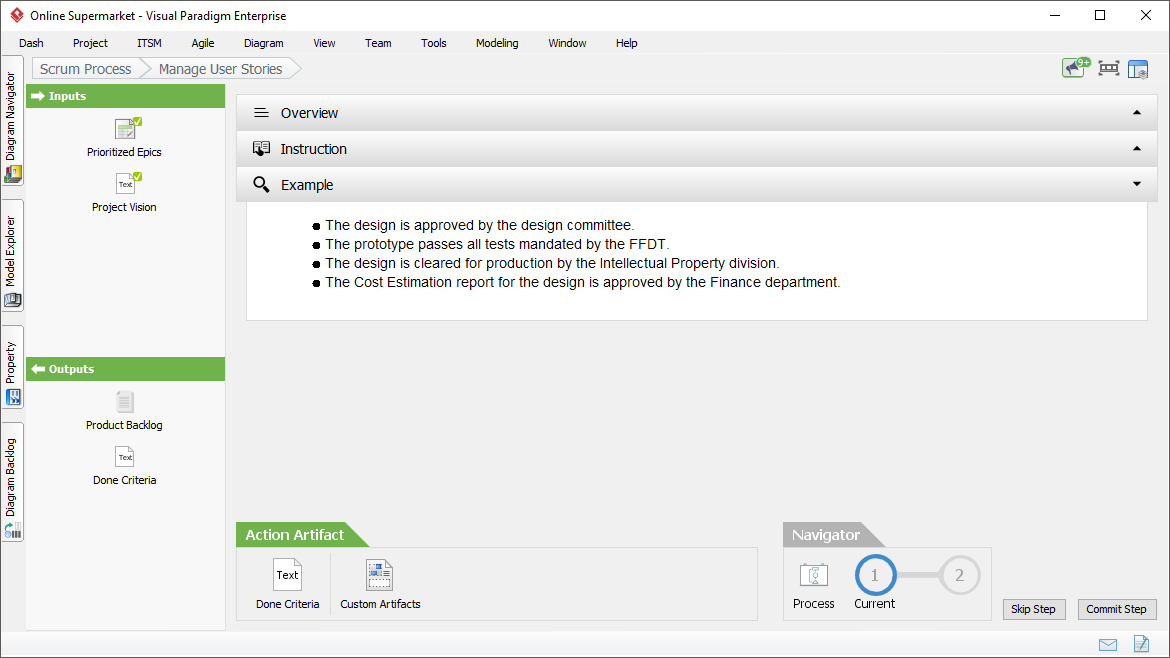Click the Inputs panel header
Viewport: 1170px width, 658px height.
pos(125,96)
